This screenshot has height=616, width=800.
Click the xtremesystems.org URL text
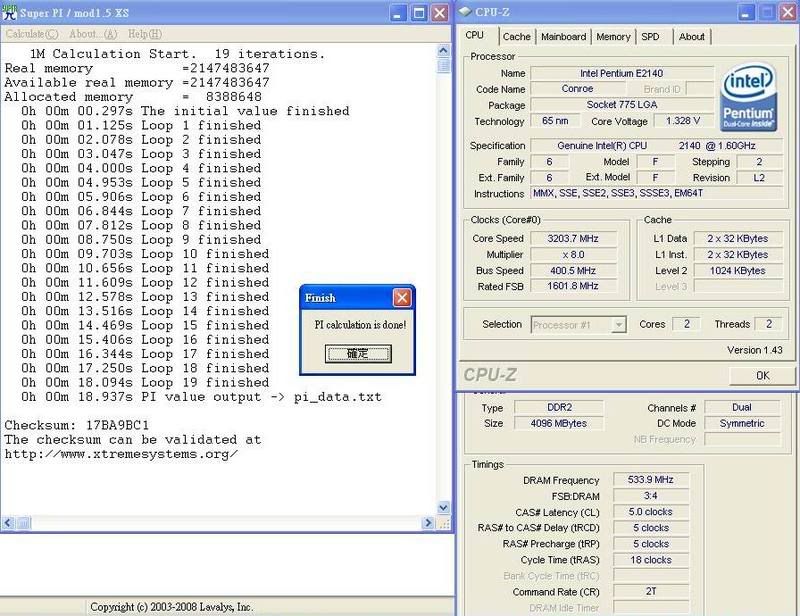(x=121, y=454)
